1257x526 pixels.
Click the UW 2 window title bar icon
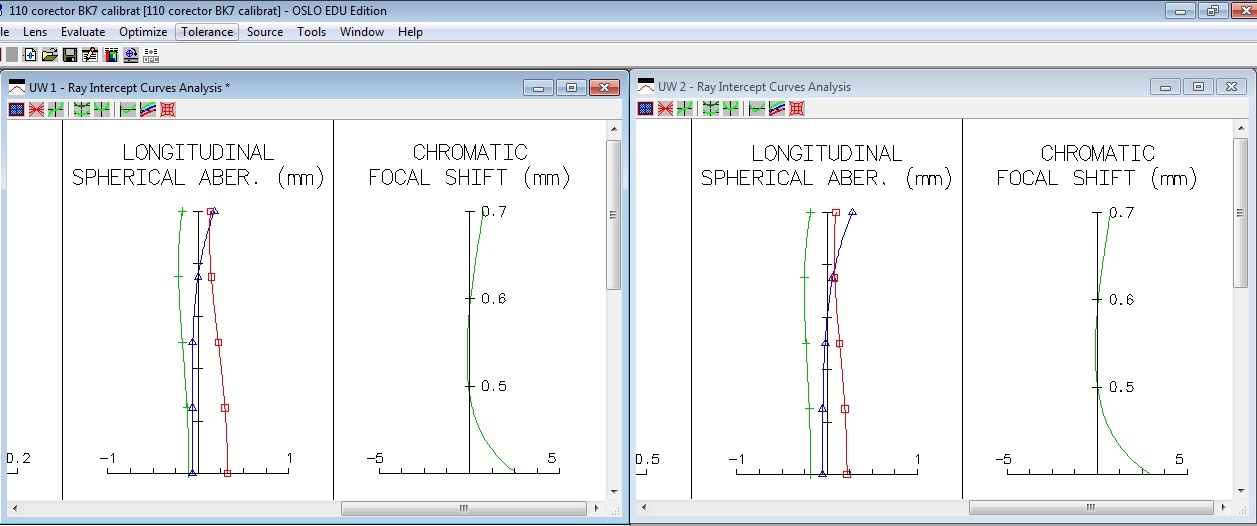[x=646, y=87]
